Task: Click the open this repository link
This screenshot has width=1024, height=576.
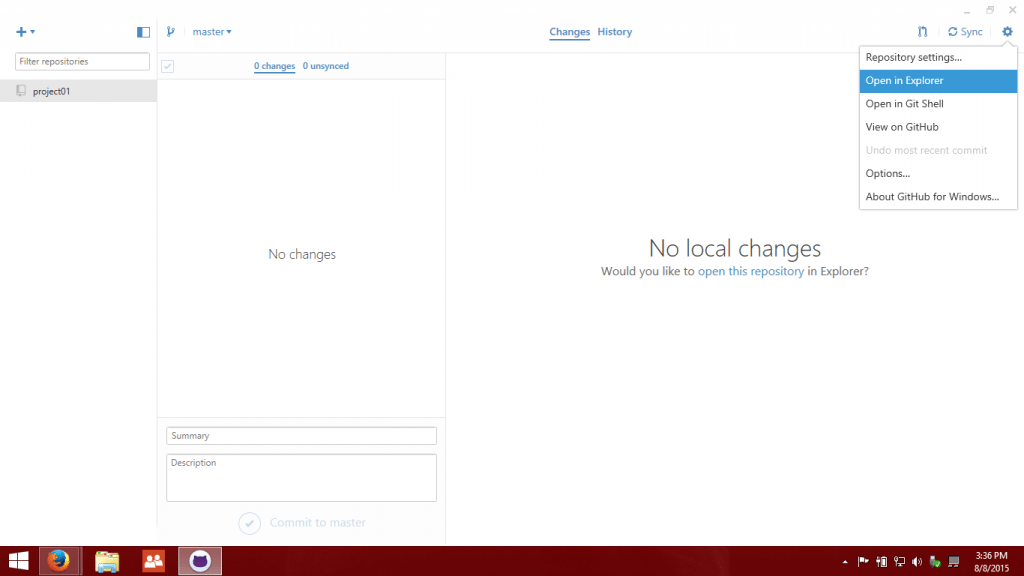Action: [x=750, y=271]
